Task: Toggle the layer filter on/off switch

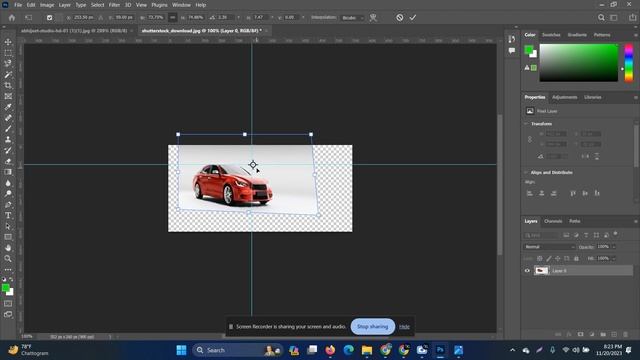Action: pos(616,234)
